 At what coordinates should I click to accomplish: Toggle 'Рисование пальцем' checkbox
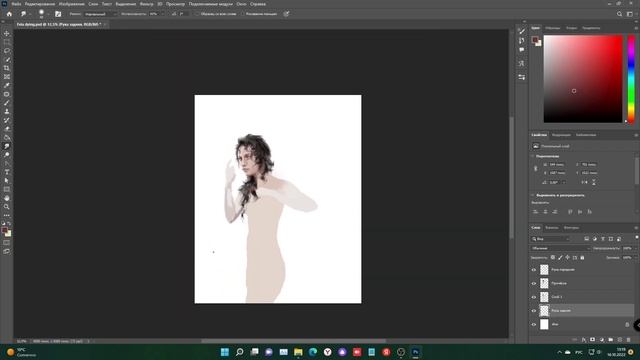click(x=242, y=14)
